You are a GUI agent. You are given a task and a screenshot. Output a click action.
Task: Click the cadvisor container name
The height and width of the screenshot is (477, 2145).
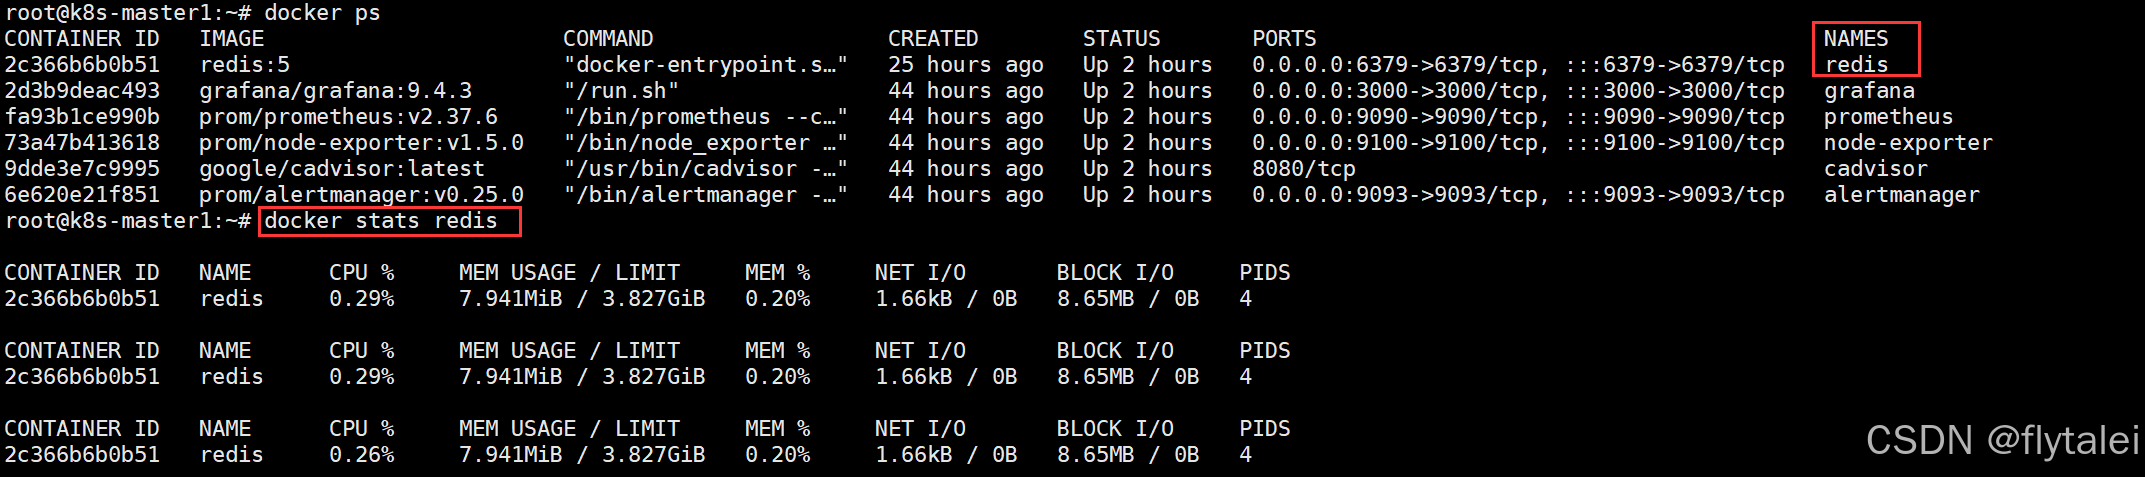pos(1875,169)
